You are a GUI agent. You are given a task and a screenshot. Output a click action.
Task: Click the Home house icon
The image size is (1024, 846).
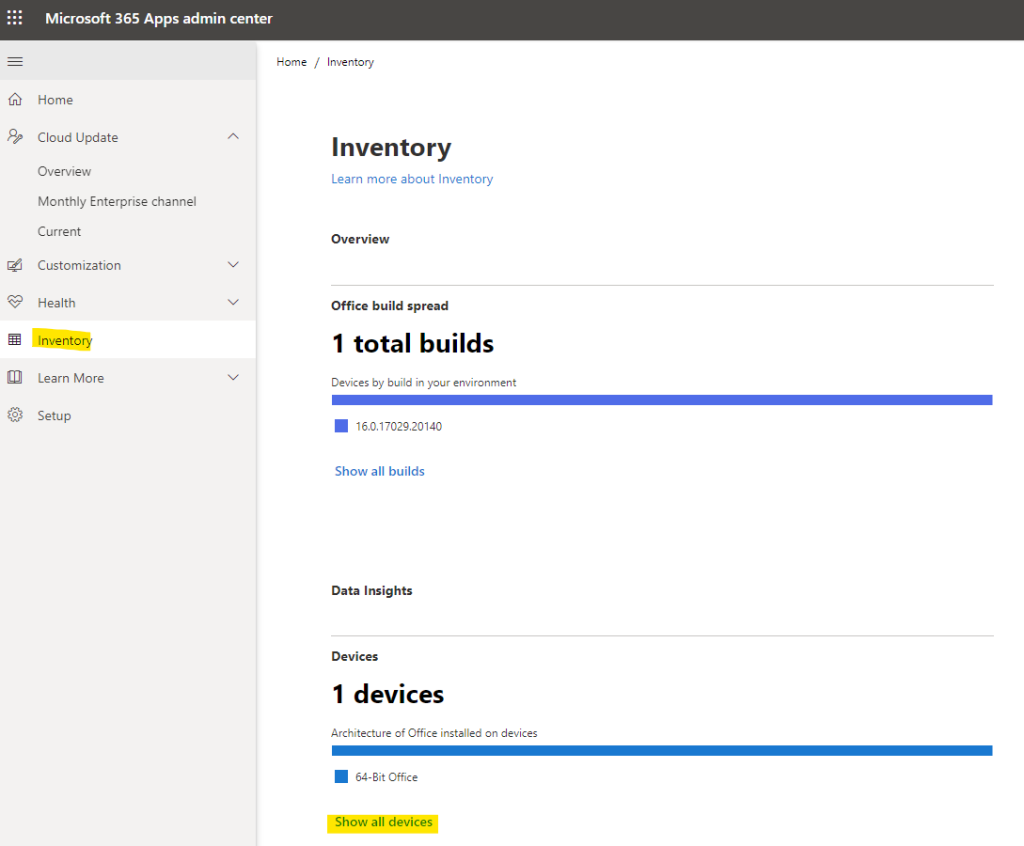coord(15,99)
